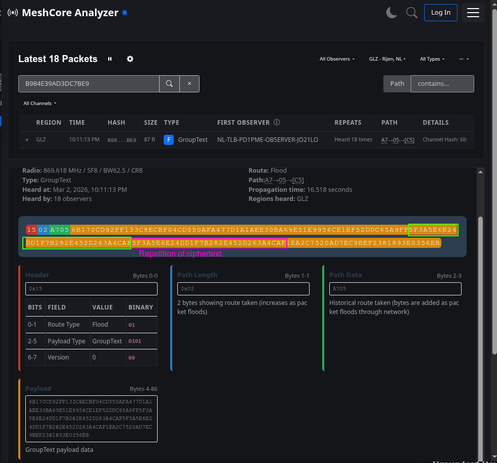497x463 pixels.
Task: Click the HASH column header
Action: click(x=116, y=123)
